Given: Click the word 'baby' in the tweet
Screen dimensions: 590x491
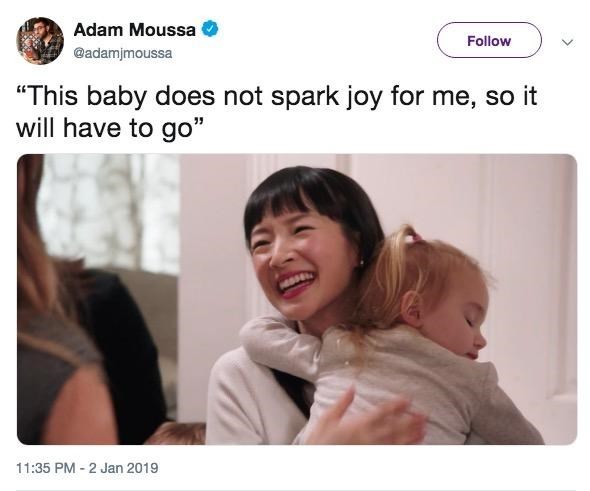Looking at the screenshot, I should click(x=117, y=97).
